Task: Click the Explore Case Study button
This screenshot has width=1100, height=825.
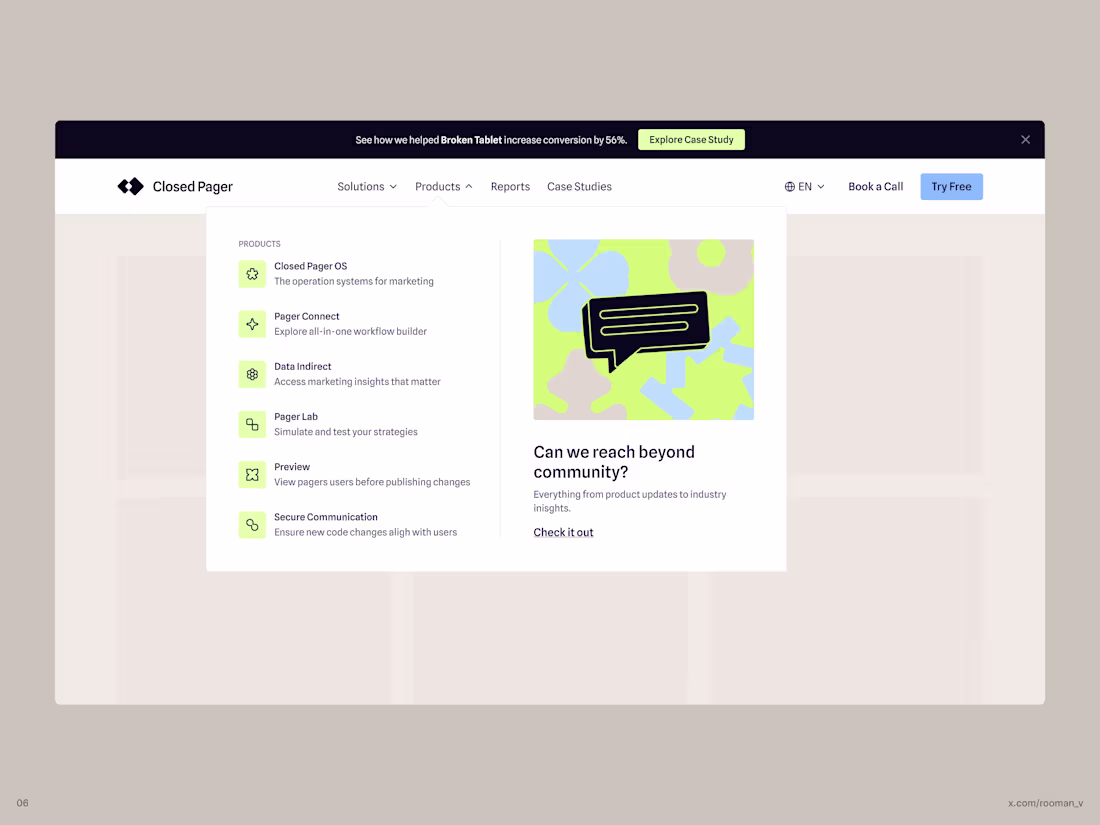Action: click(691, 139)
